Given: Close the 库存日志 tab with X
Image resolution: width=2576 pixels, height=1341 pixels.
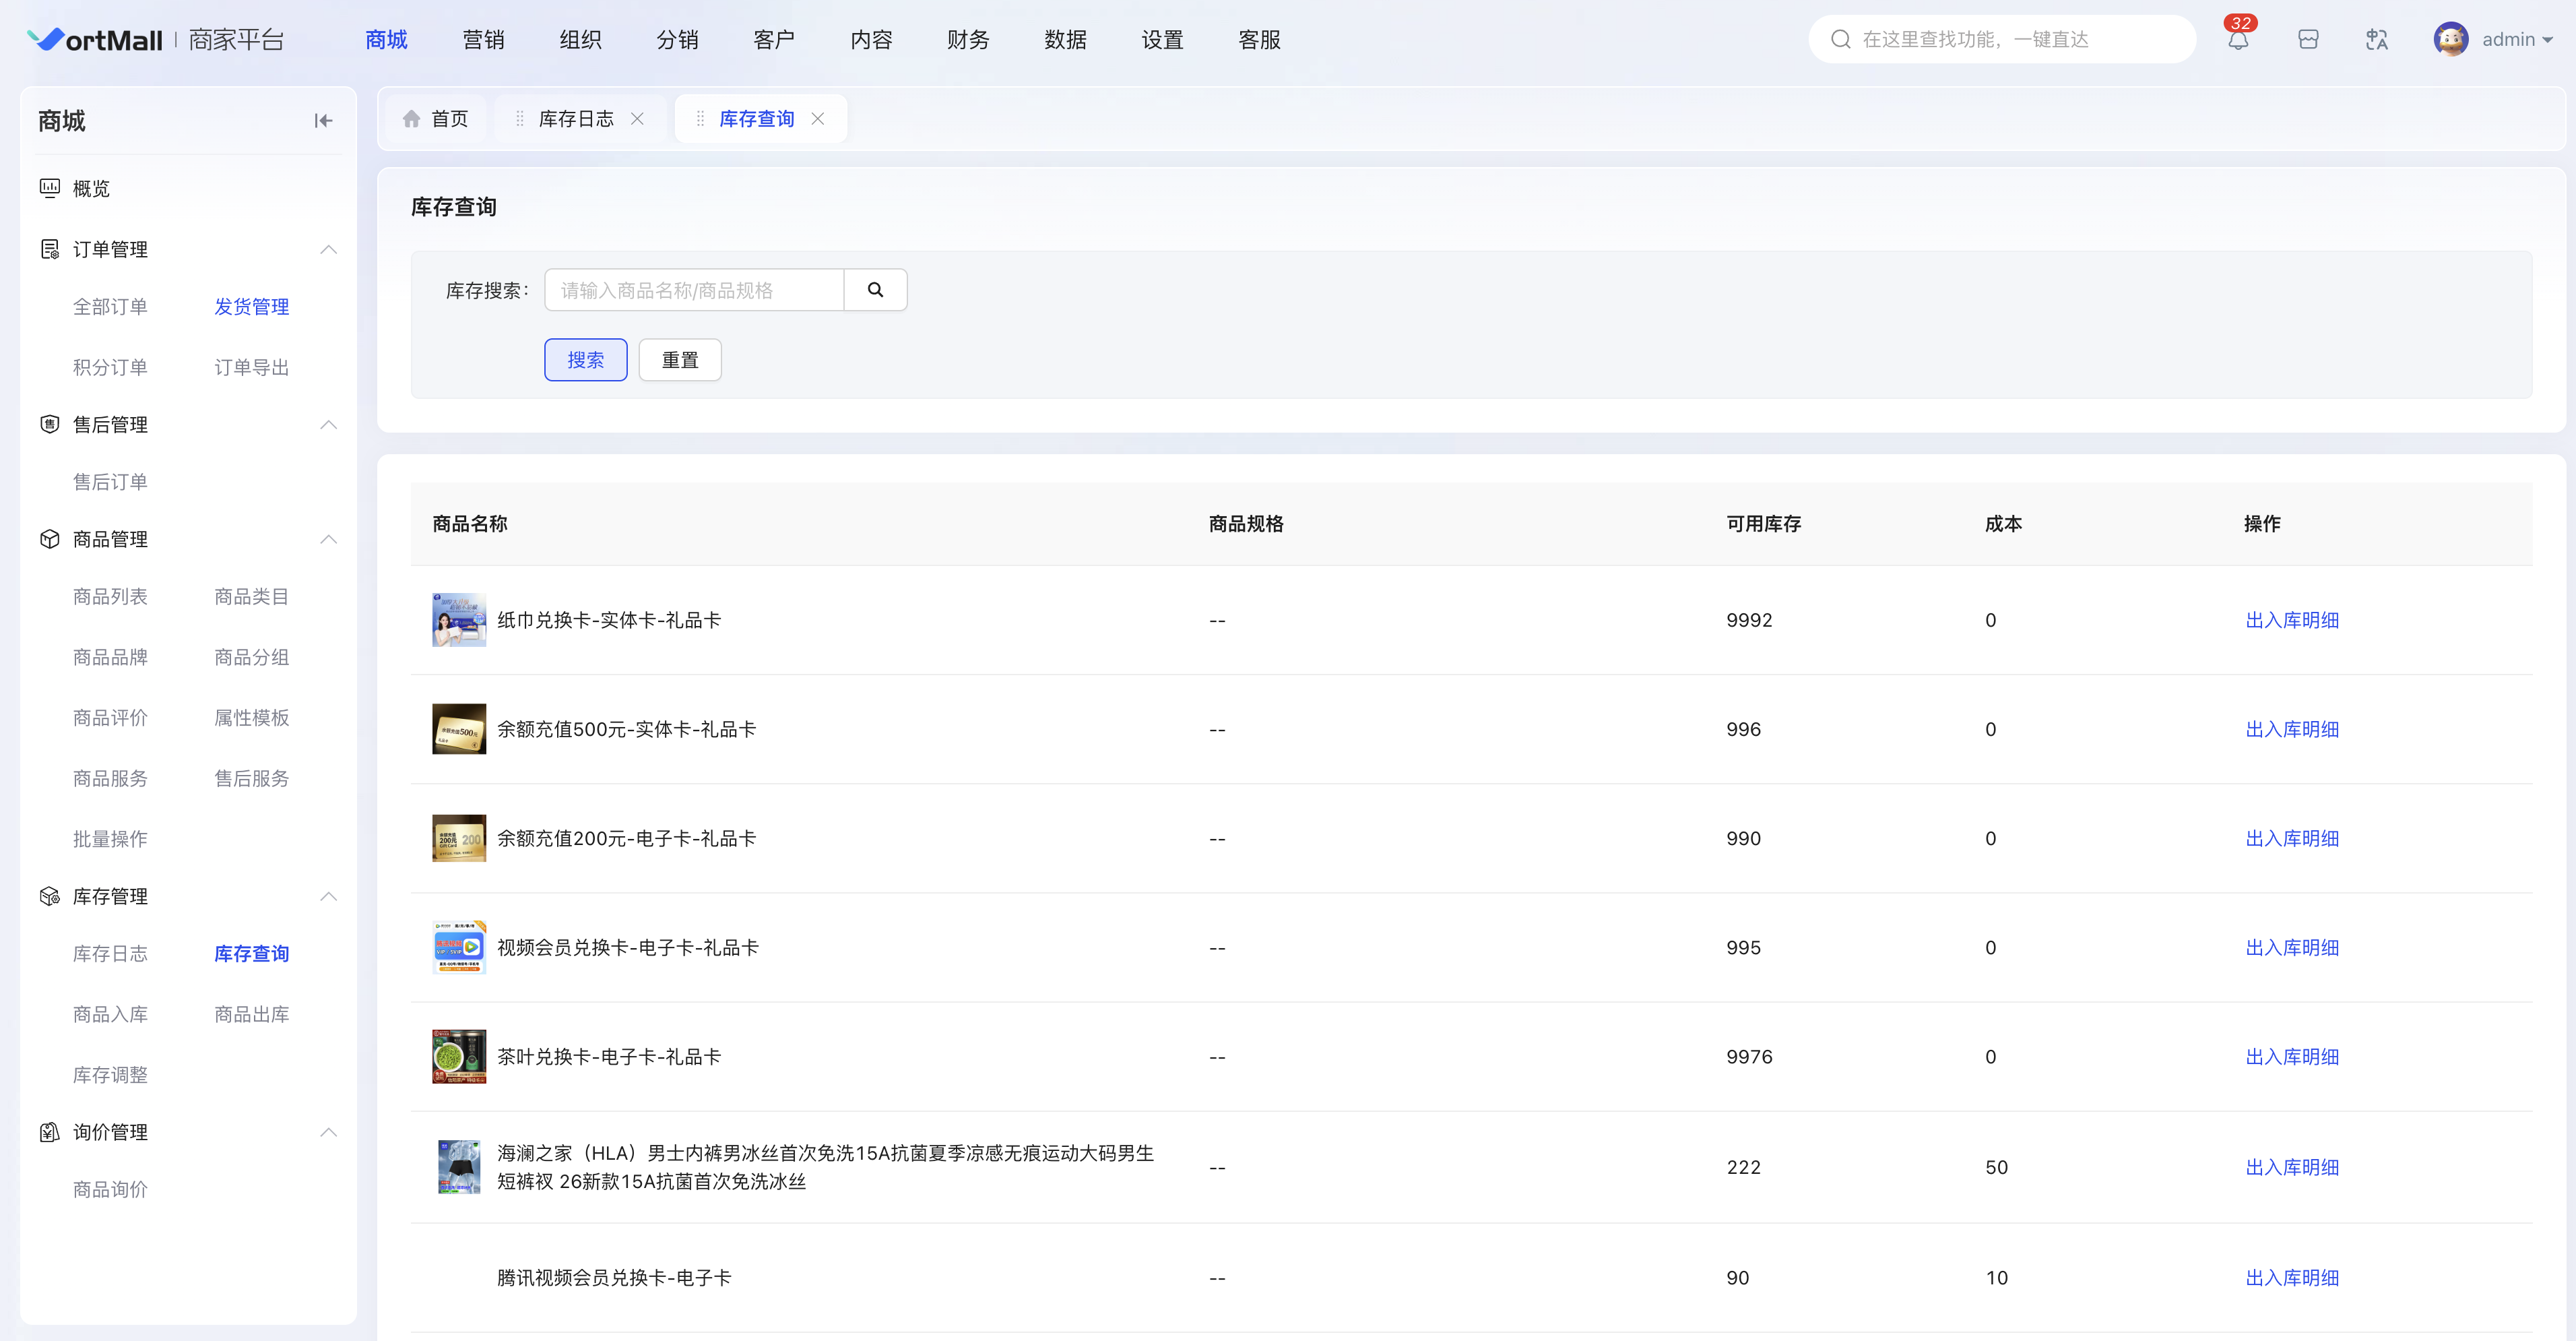Looking at the screenshot, I should click(637, 119).
